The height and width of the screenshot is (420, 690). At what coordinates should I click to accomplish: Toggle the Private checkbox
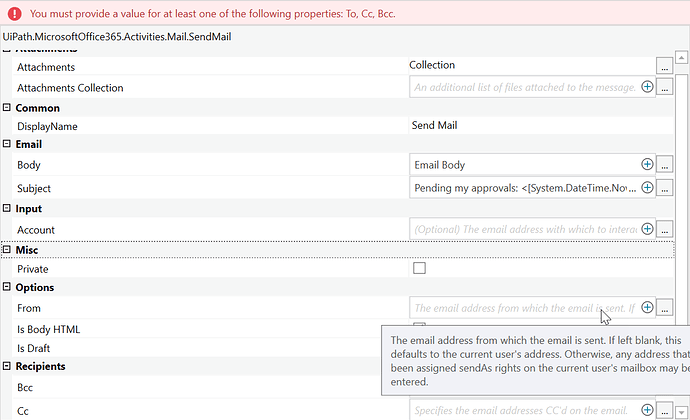(x=419, y=269)
